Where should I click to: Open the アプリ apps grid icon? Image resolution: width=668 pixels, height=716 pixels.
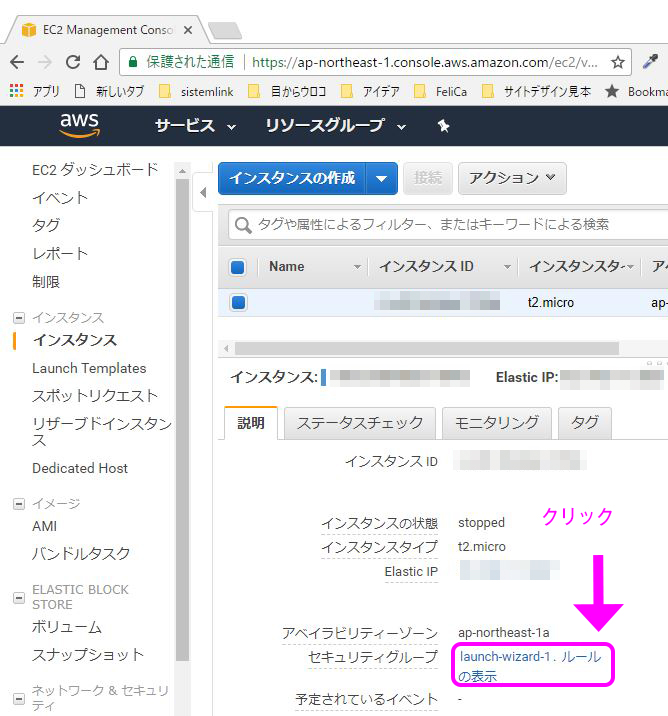coord(16,91)
